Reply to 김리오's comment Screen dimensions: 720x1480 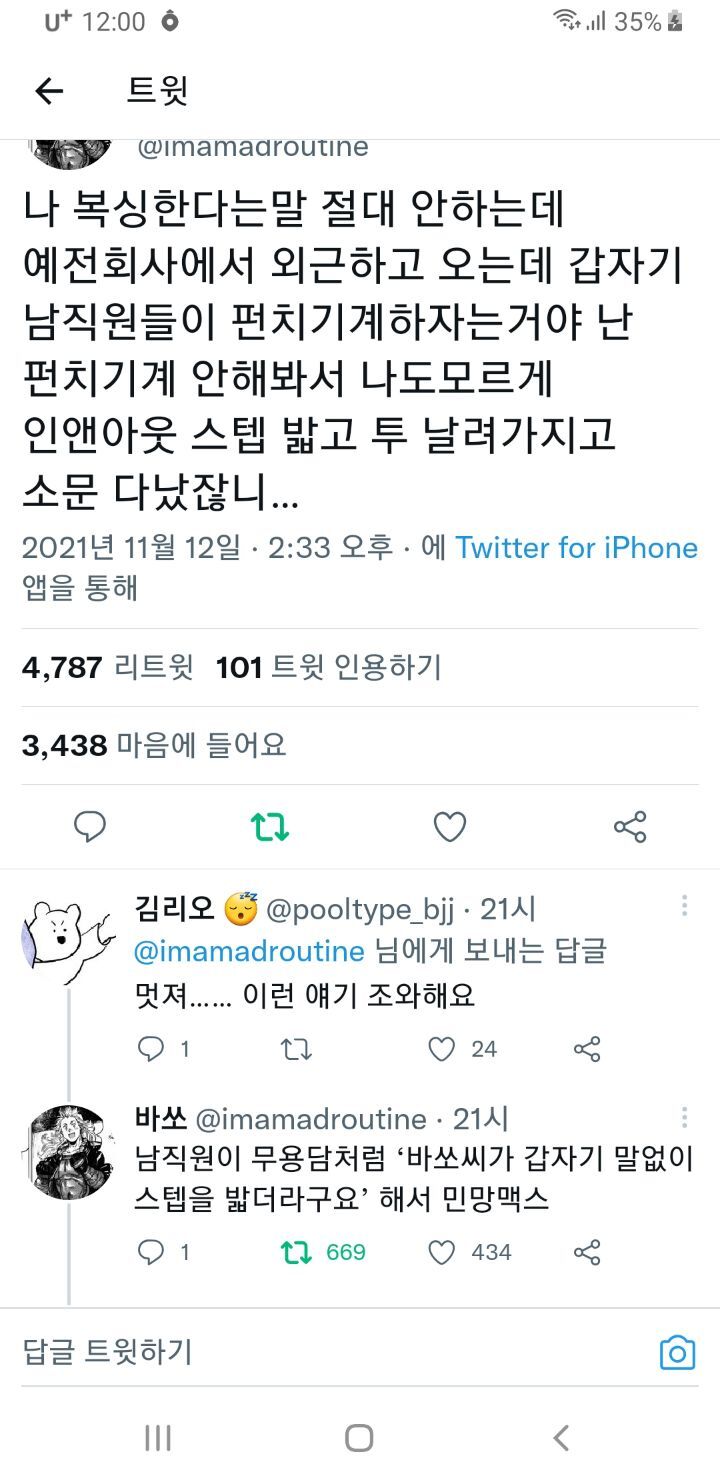tap(150, 1048)
